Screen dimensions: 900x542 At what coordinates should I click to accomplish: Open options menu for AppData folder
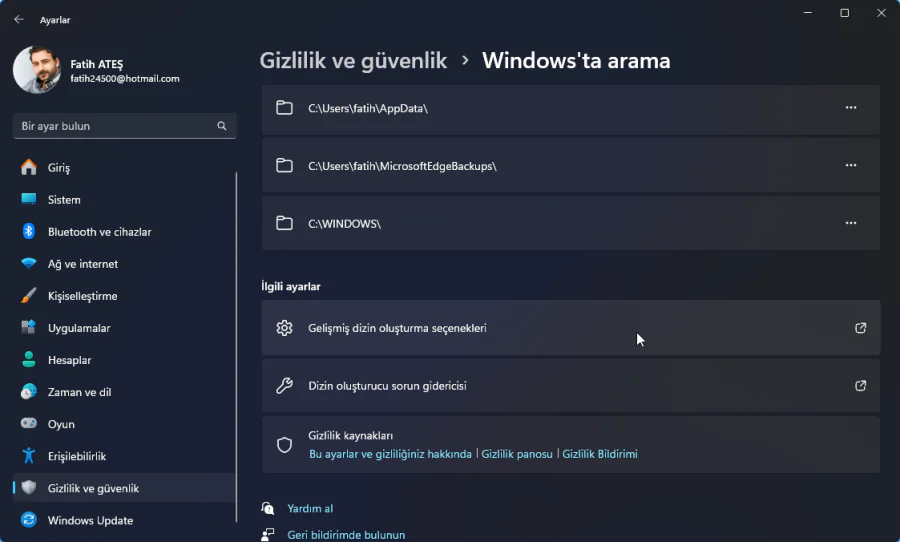(x=851, y=107)
